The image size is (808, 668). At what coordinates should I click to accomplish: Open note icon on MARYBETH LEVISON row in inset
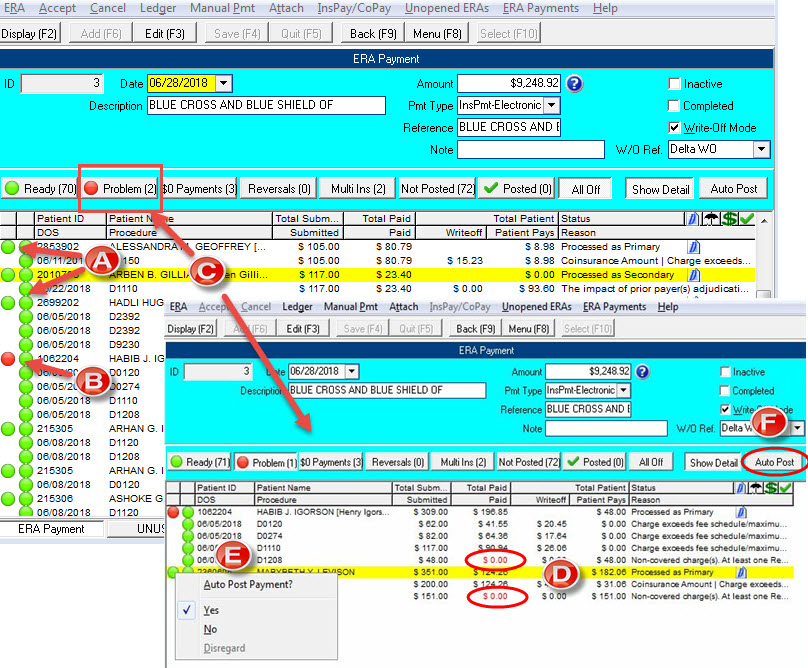tap(742, 572)
